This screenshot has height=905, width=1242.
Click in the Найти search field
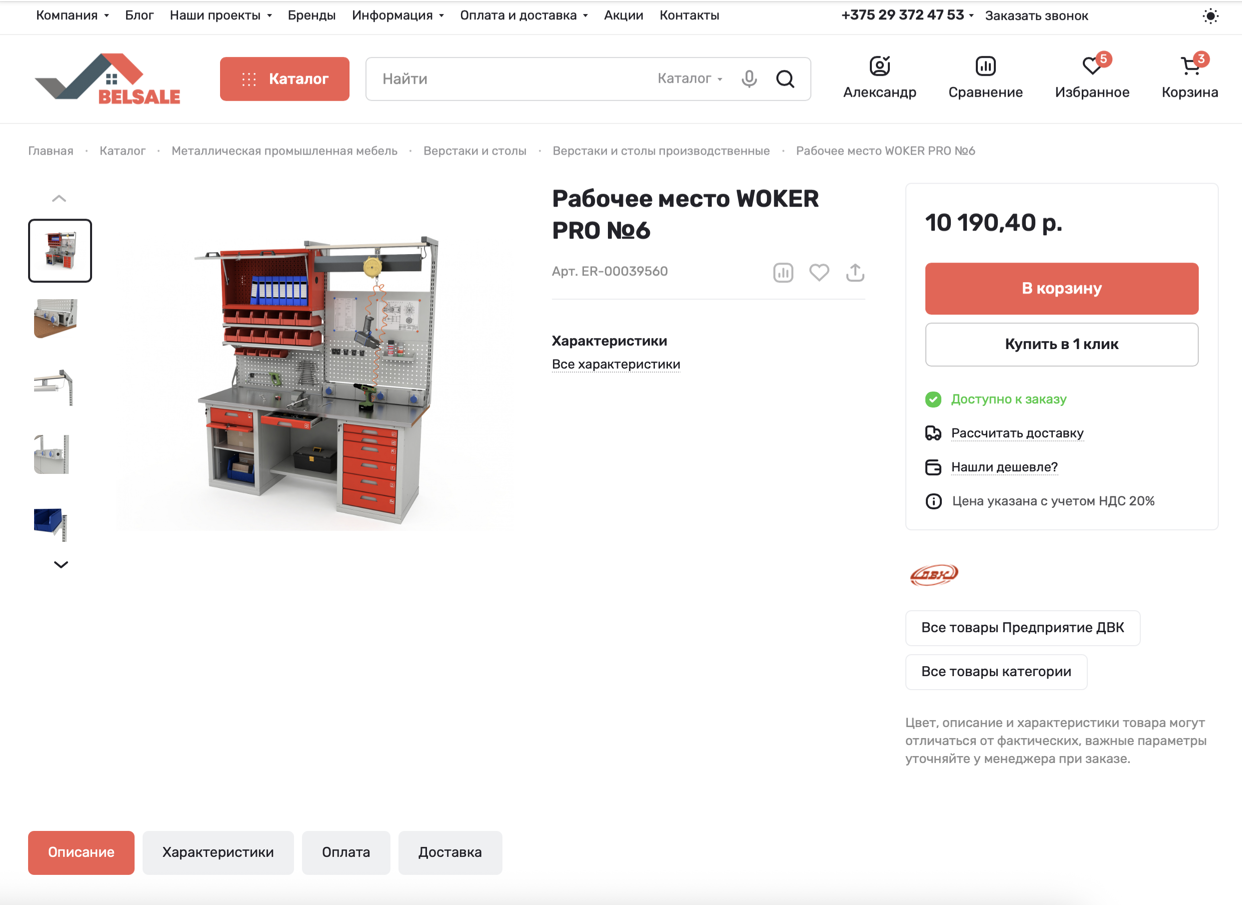coord(510,79)
